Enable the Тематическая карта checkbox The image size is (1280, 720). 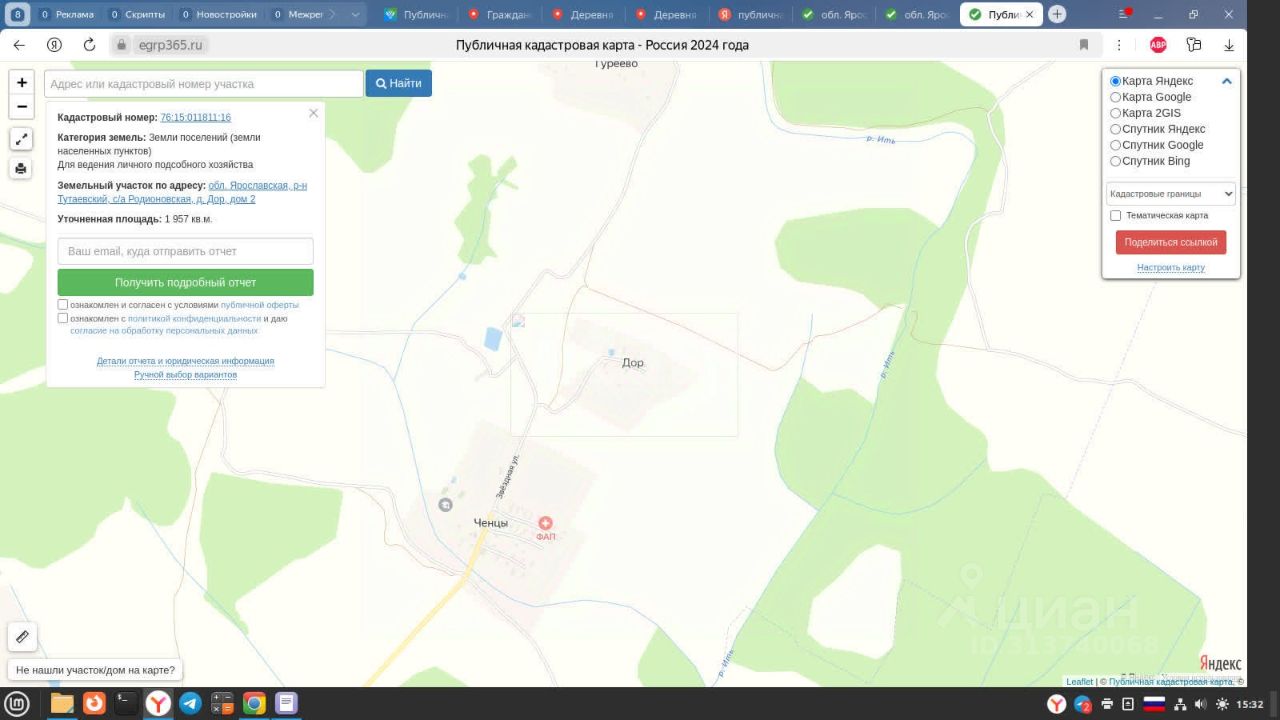1116,215
